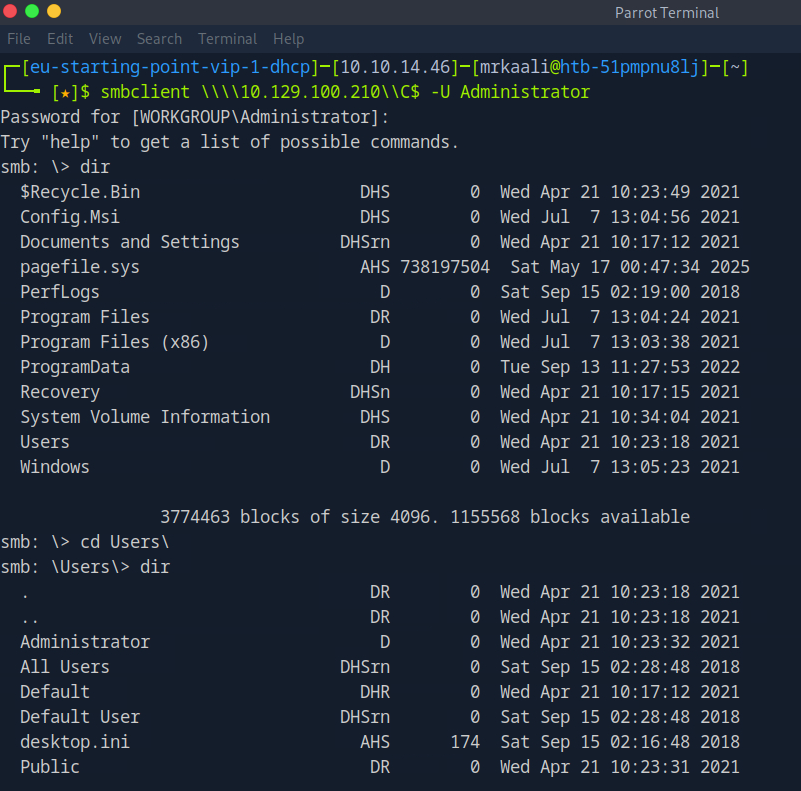Open the File menu
This screenshot has width=801, height=791.
click(x=19, y=39)
